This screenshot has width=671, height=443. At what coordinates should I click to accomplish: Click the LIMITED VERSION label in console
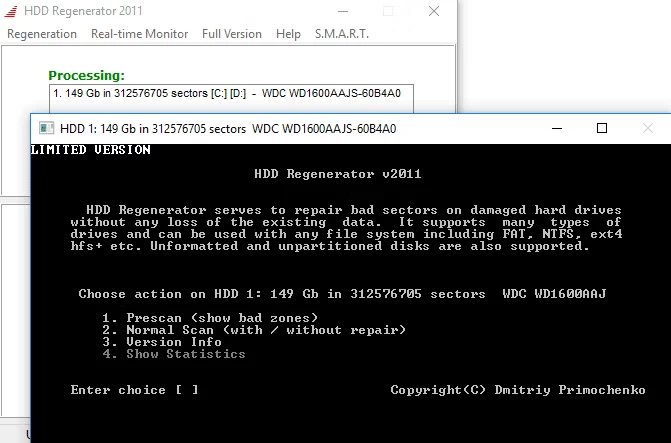coord(91,150)
